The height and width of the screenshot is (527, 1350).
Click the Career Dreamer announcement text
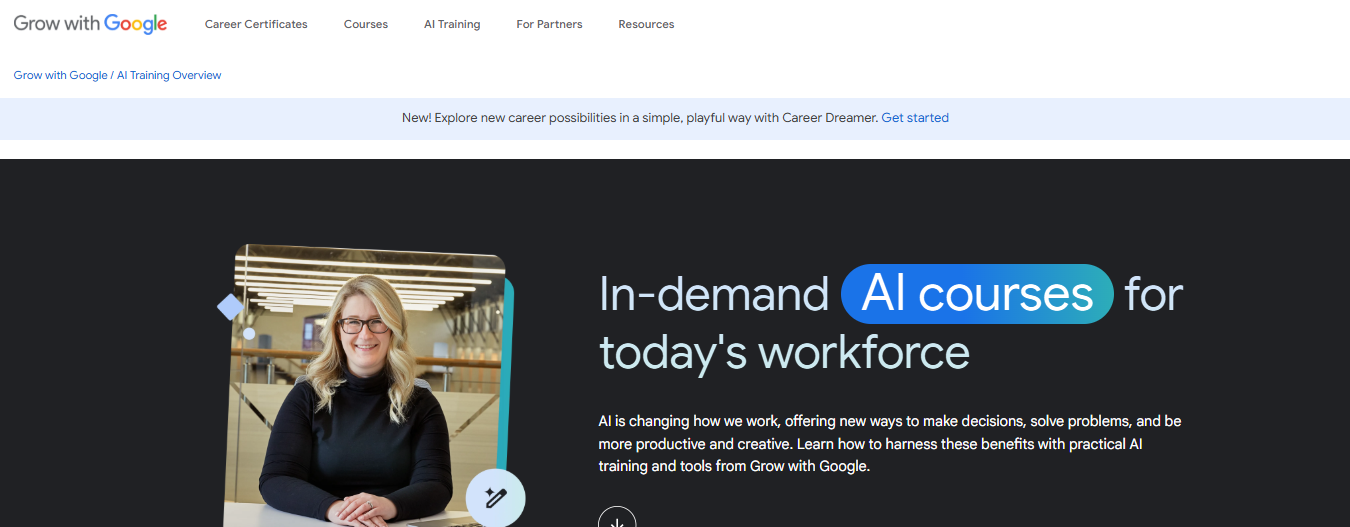point(640,118)
